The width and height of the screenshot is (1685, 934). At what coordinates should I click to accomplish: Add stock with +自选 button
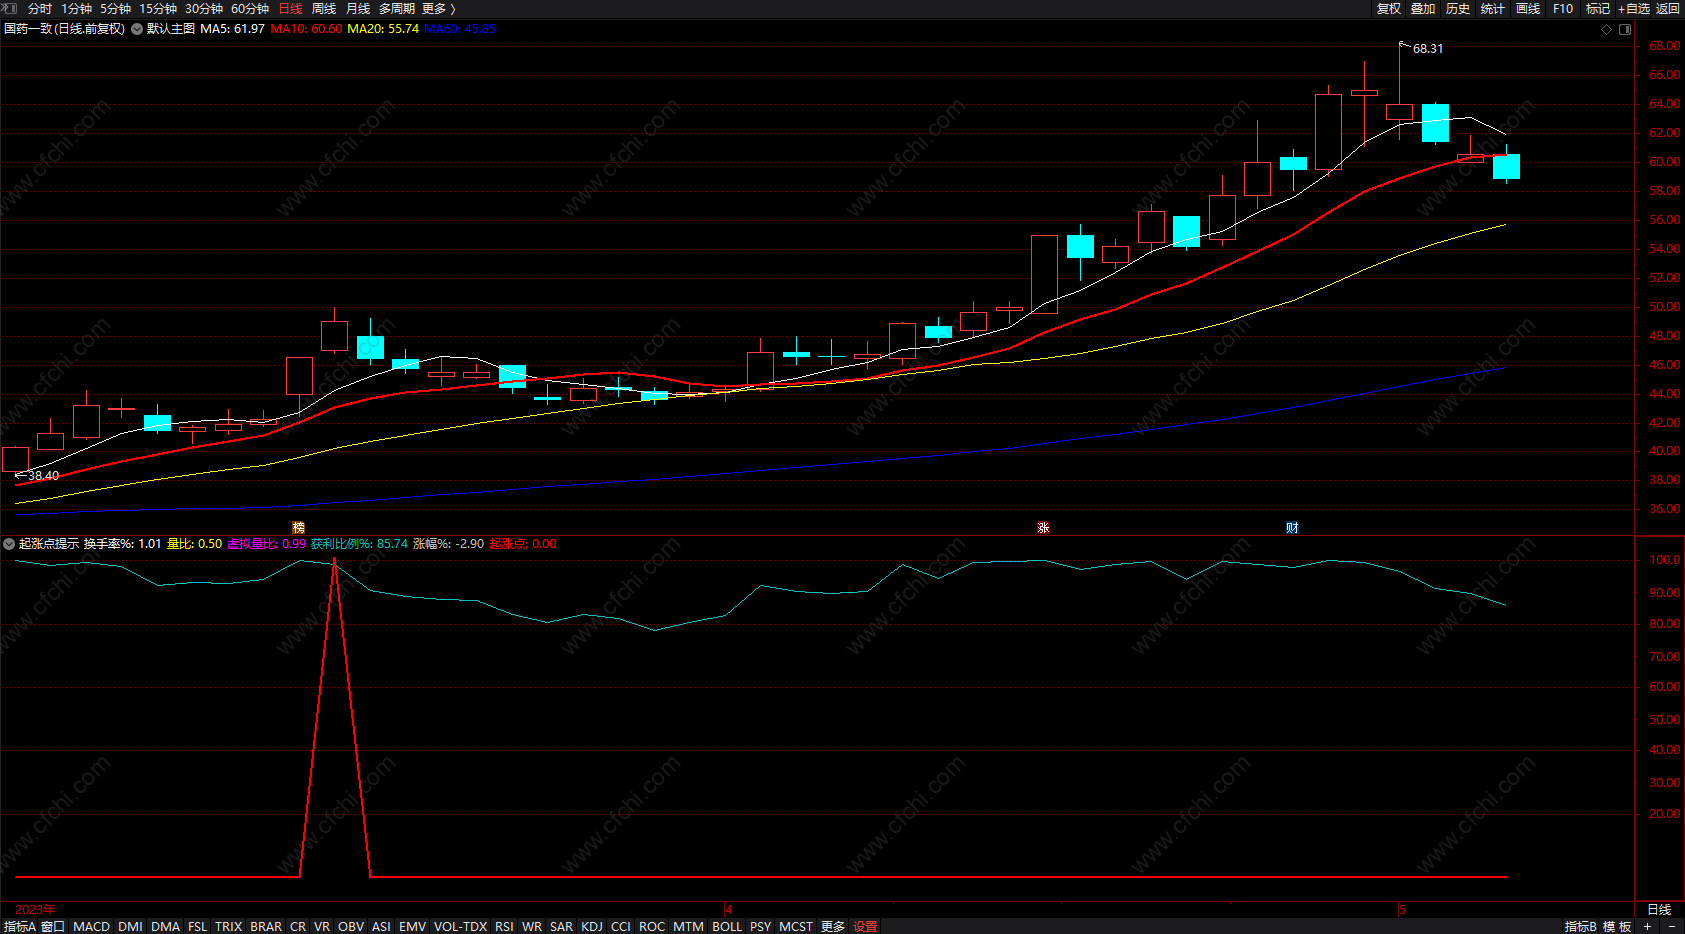[1634, 8]
